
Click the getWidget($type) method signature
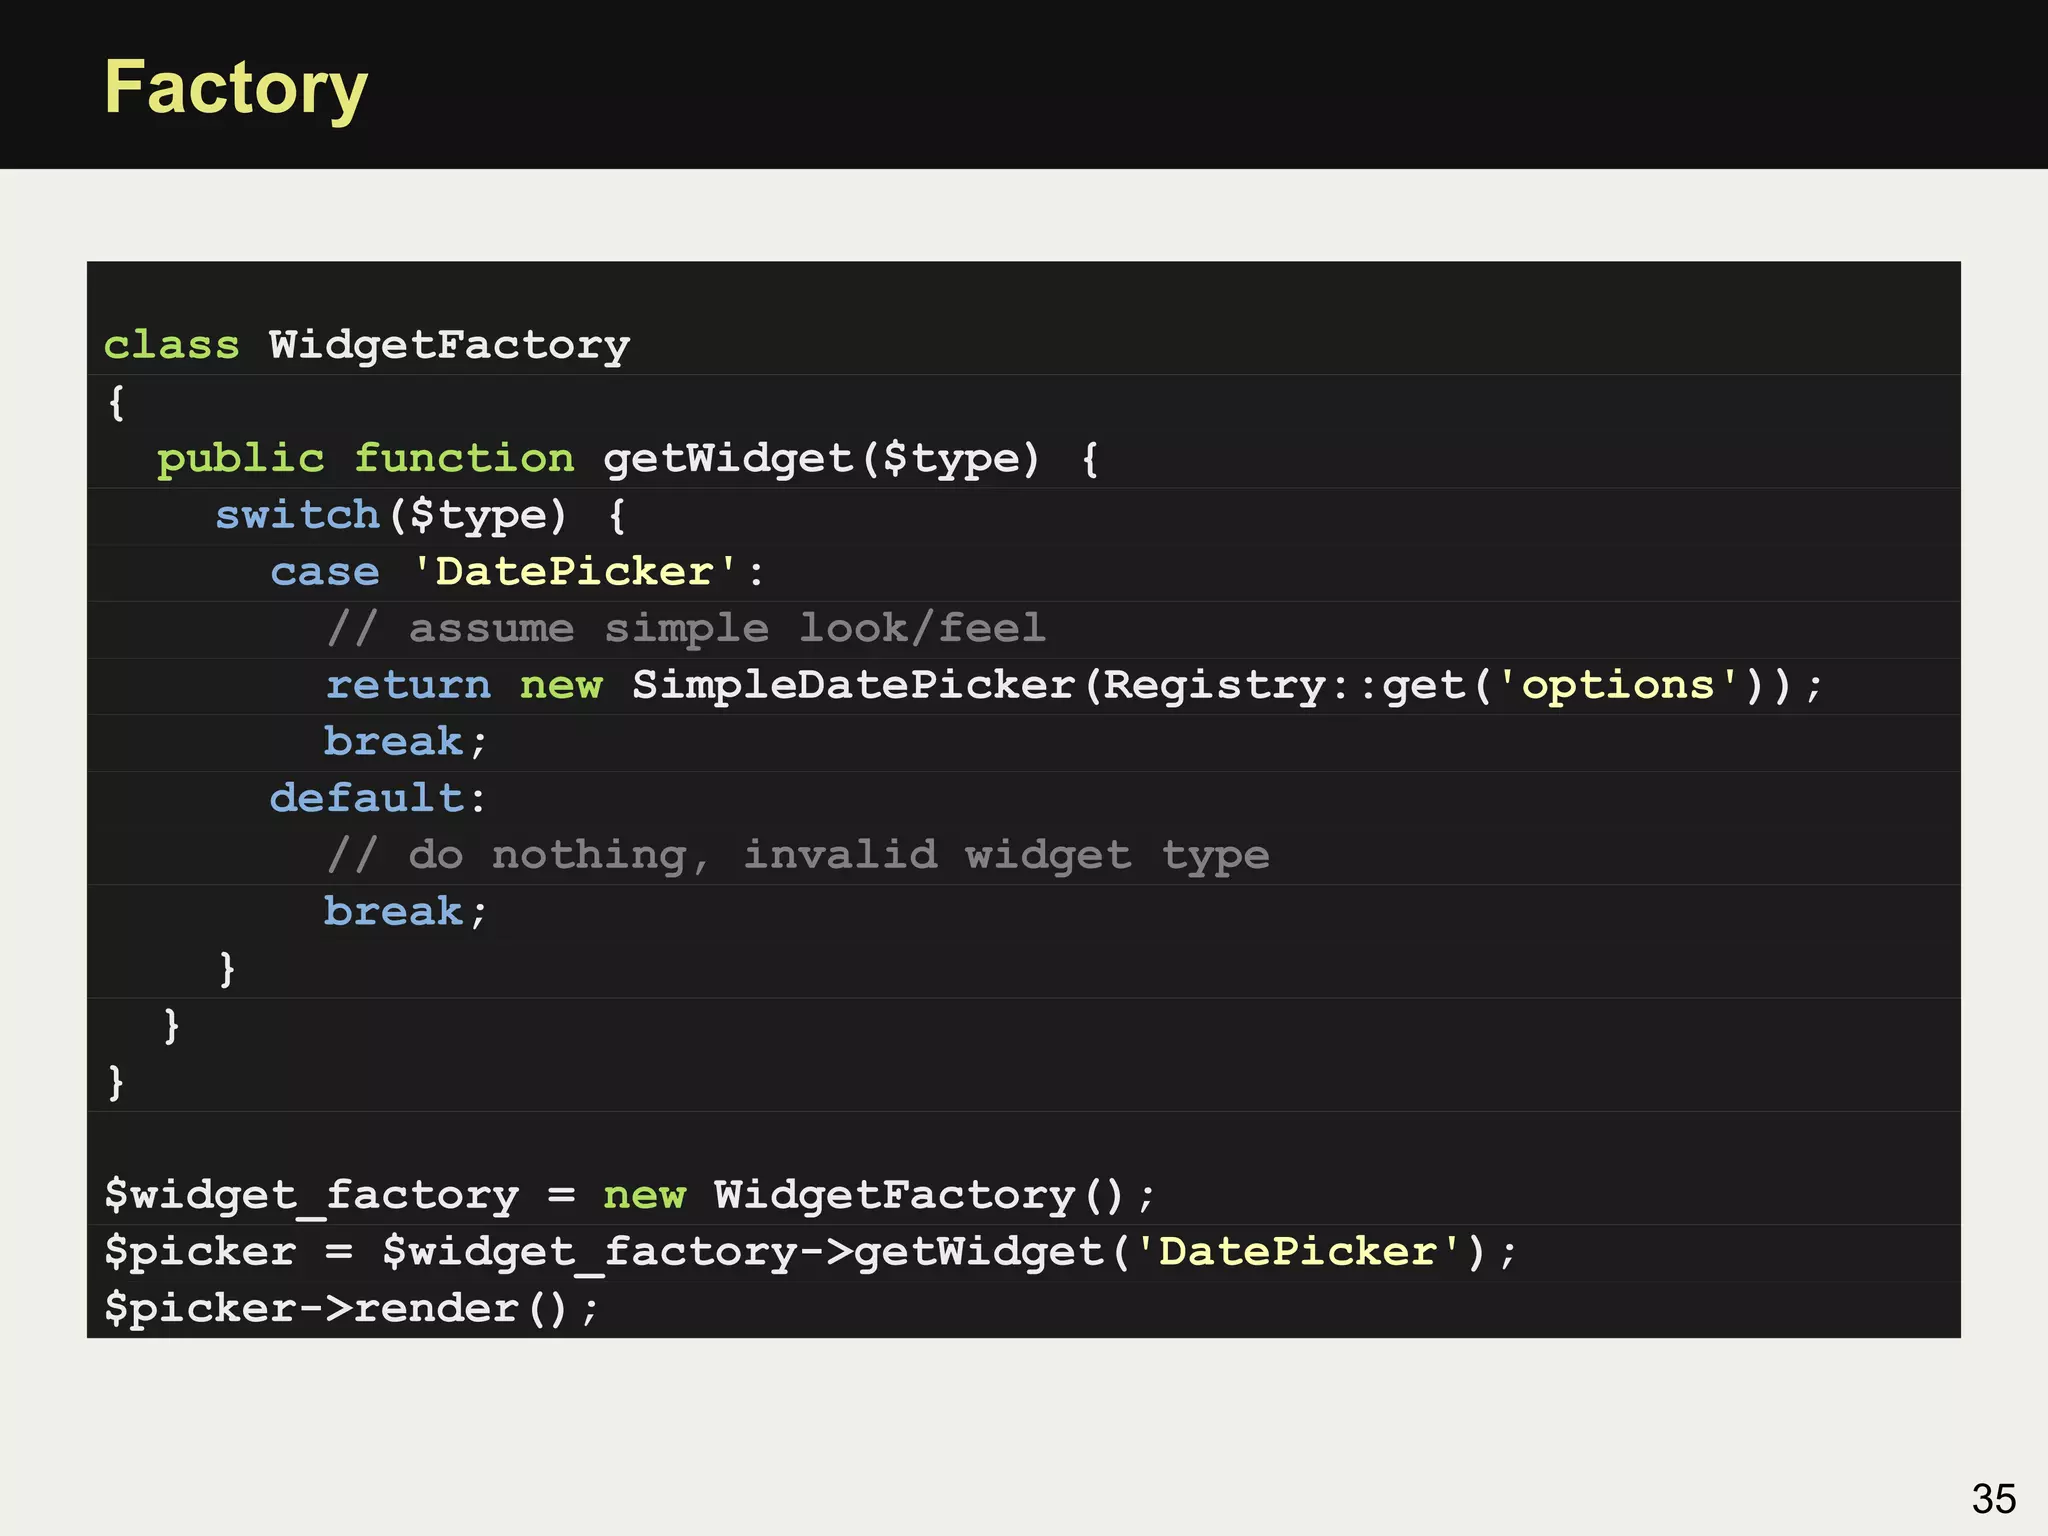[x=821, y=458]
